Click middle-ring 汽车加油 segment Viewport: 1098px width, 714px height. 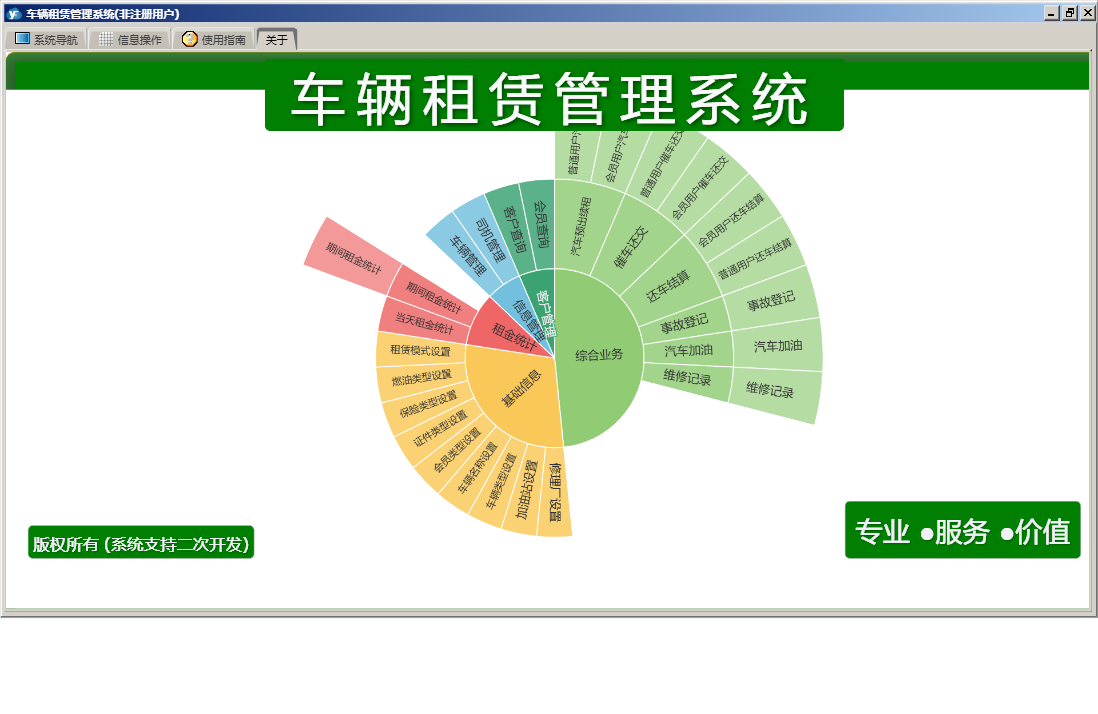[x=688, y=351]
